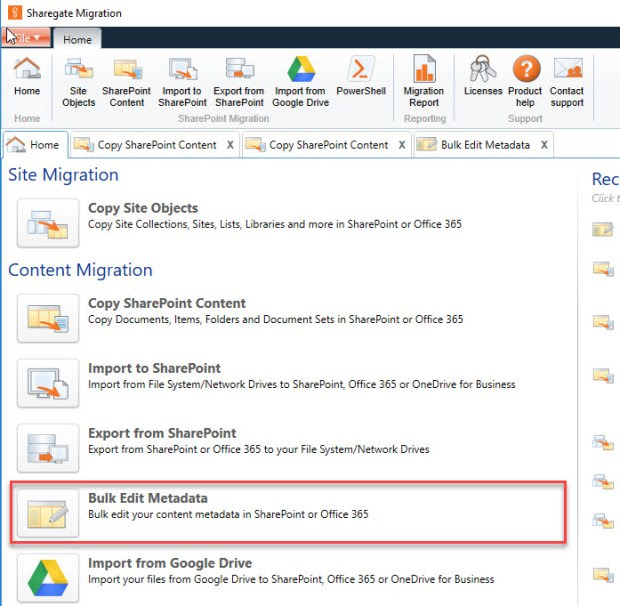
Task: Click text 'Bulk edit your content metadata in SharePoint or Office 365'
Action: point(228,514)
